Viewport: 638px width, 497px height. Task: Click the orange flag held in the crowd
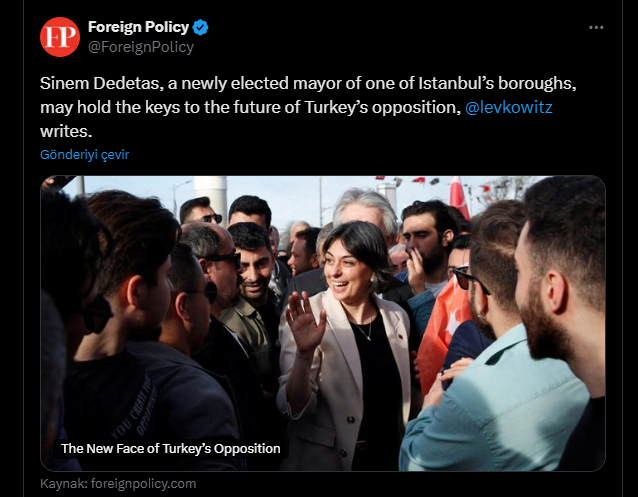pyautogui.click(x=441, y=332)
